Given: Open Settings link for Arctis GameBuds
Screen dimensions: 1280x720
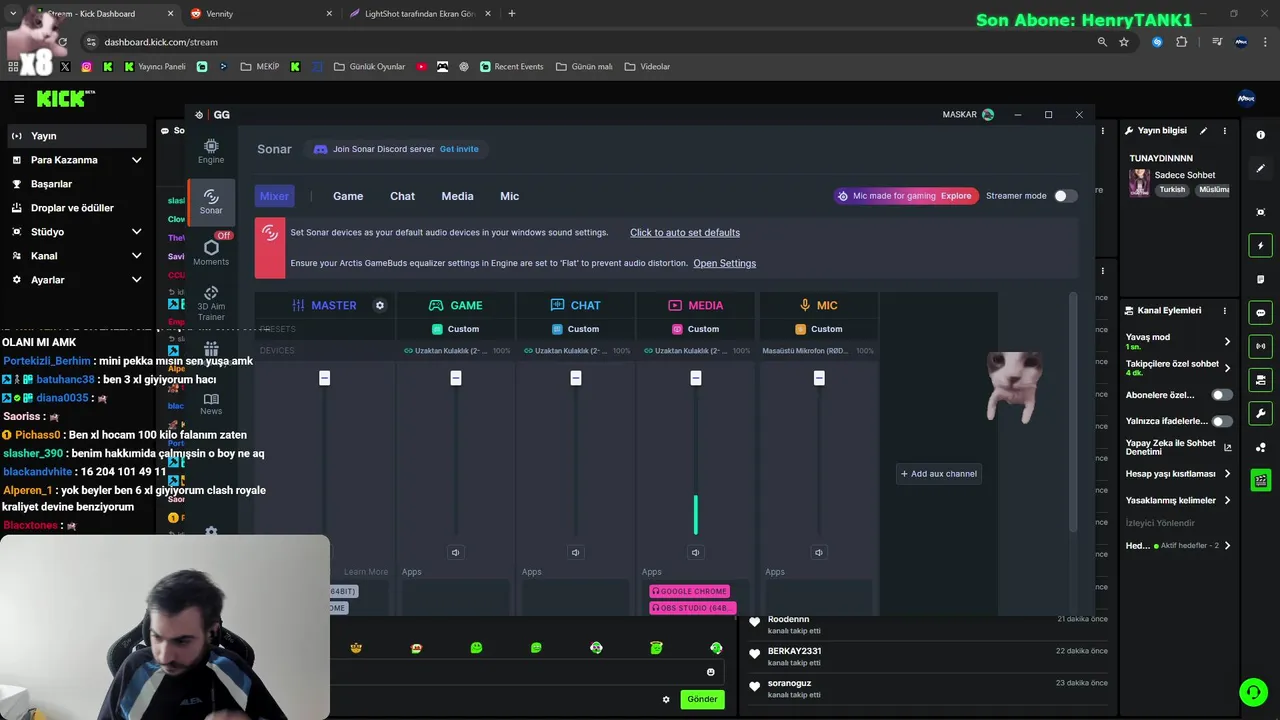Looking at the screenshot, I should 724,263.
